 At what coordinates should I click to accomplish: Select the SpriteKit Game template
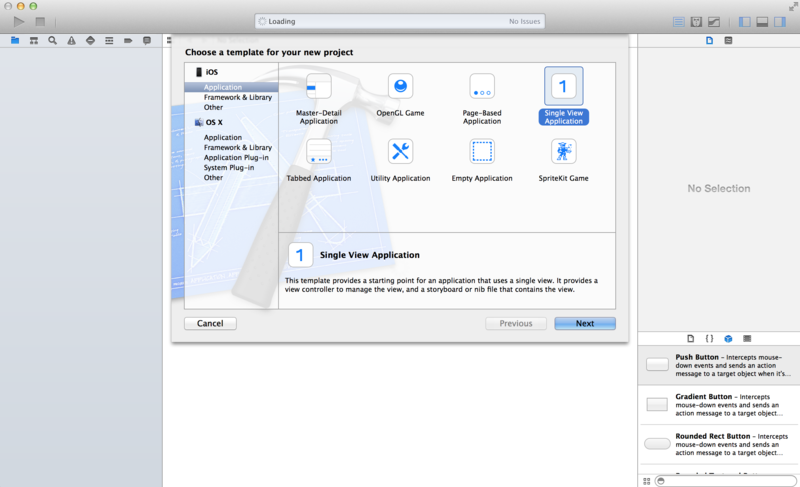(564, 161)
